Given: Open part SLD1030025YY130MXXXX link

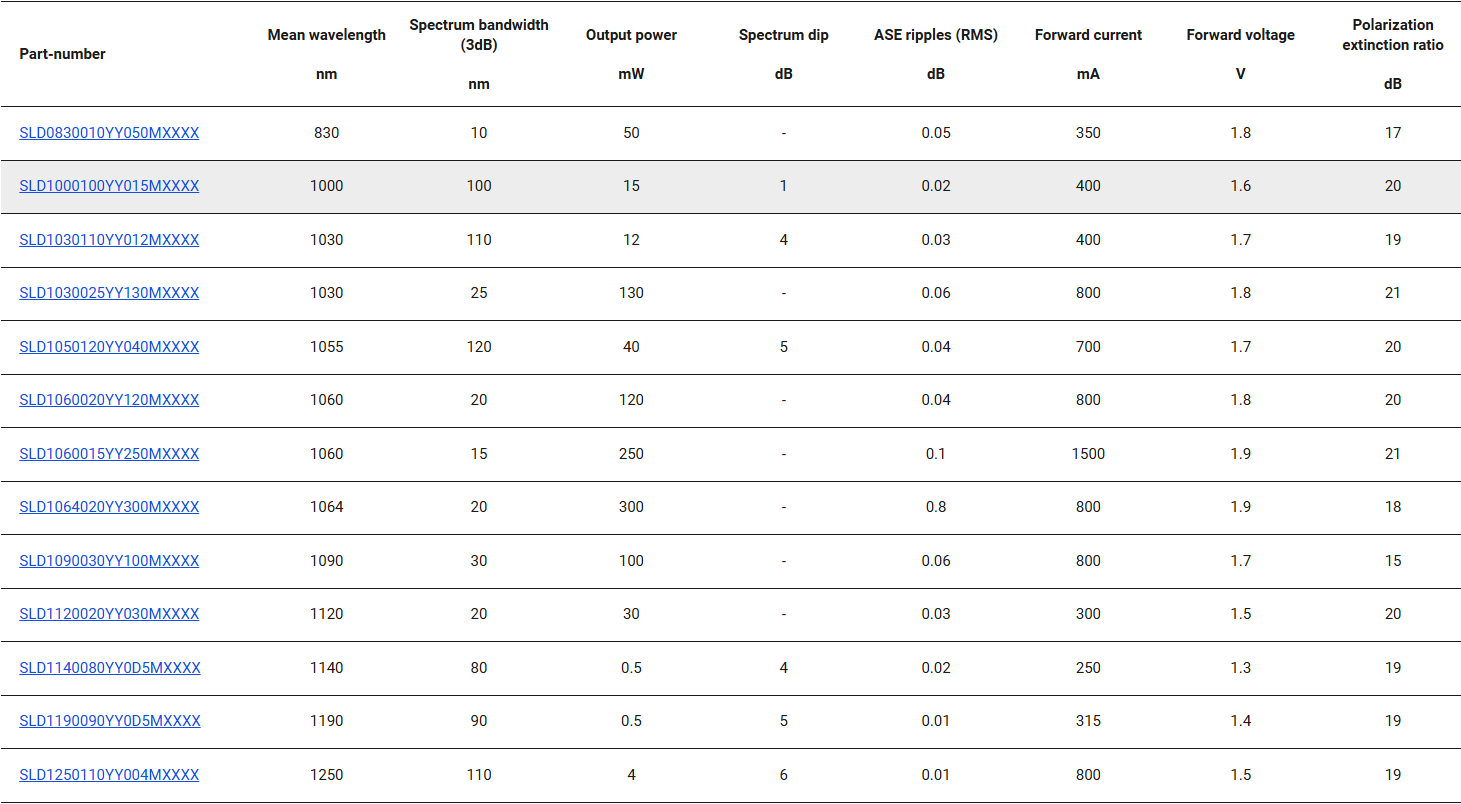Looking at the screenshot, I should (x=109, y=293).
